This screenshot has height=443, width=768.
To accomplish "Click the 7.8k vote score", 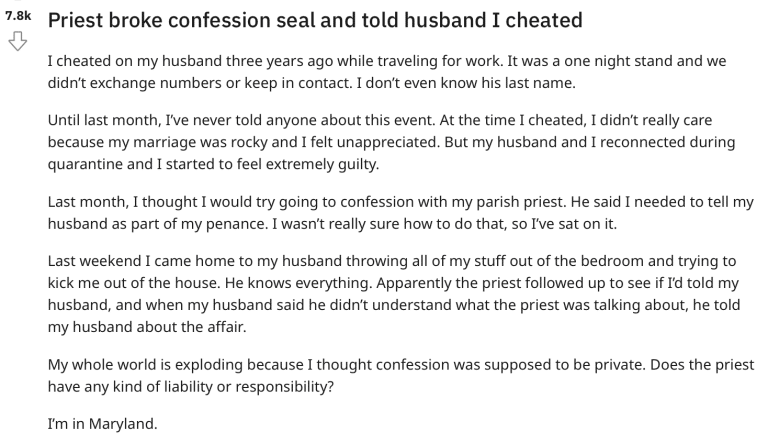I will (x=18, y=16).
